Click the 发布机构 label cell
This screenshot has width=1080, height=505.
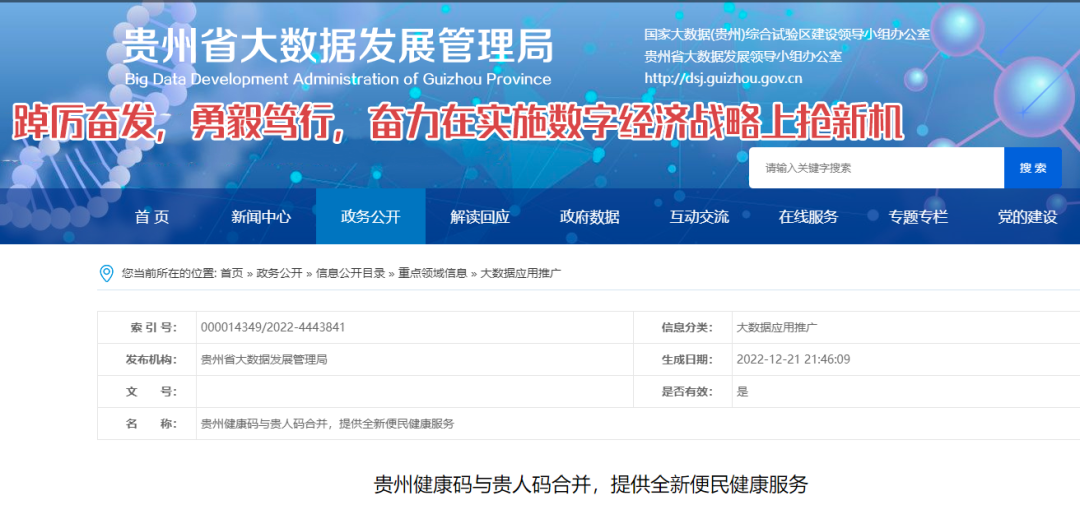click(x=147, y=360)
